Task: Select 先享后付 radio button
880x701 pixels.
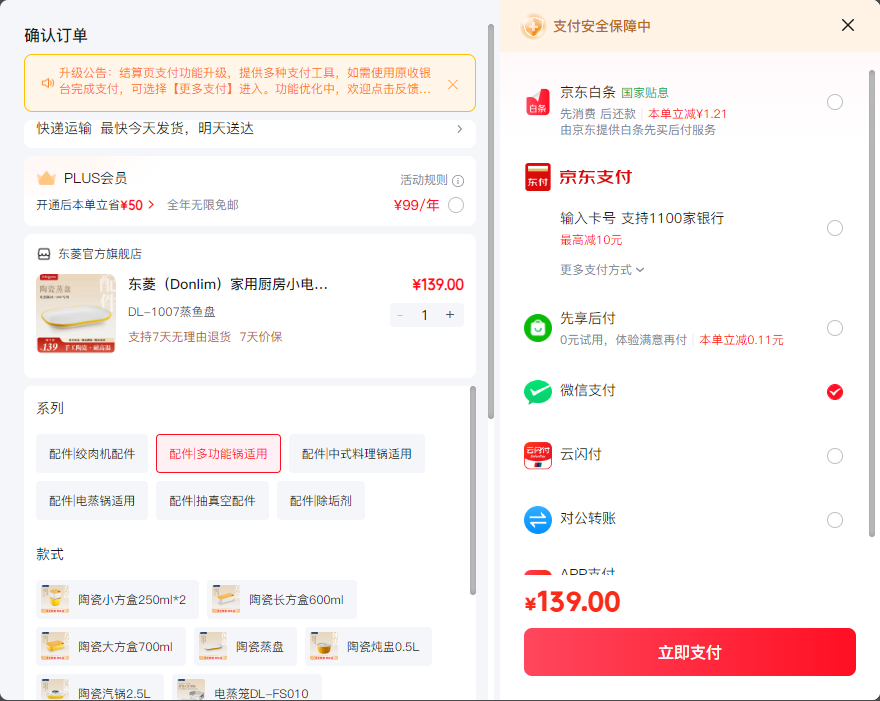Action: coord(835,328)
